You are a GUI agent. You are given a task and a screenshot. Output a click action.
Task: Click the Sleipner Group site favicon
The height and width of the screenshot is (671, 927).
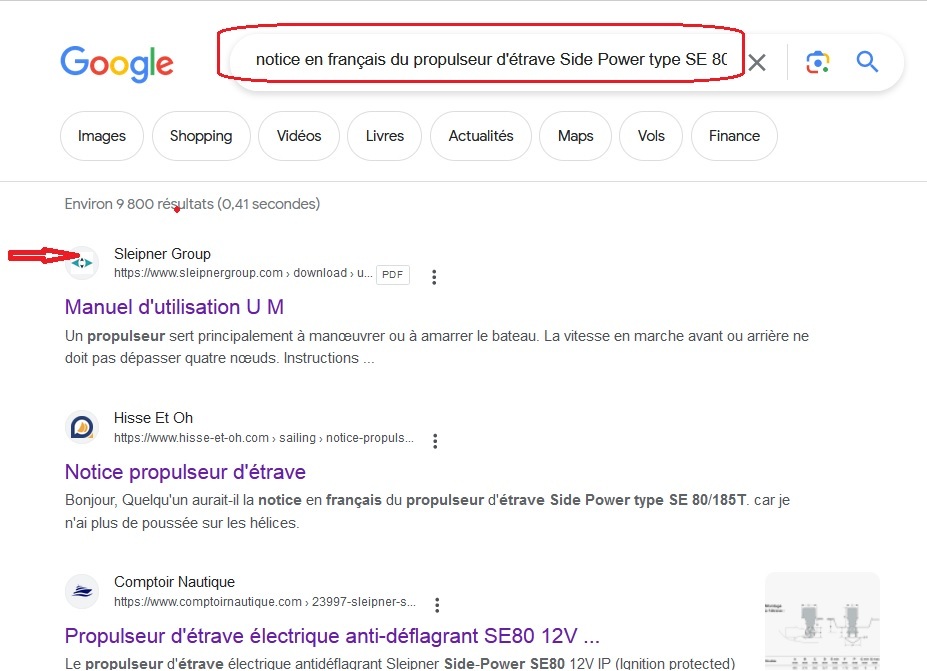coord(82,262)
